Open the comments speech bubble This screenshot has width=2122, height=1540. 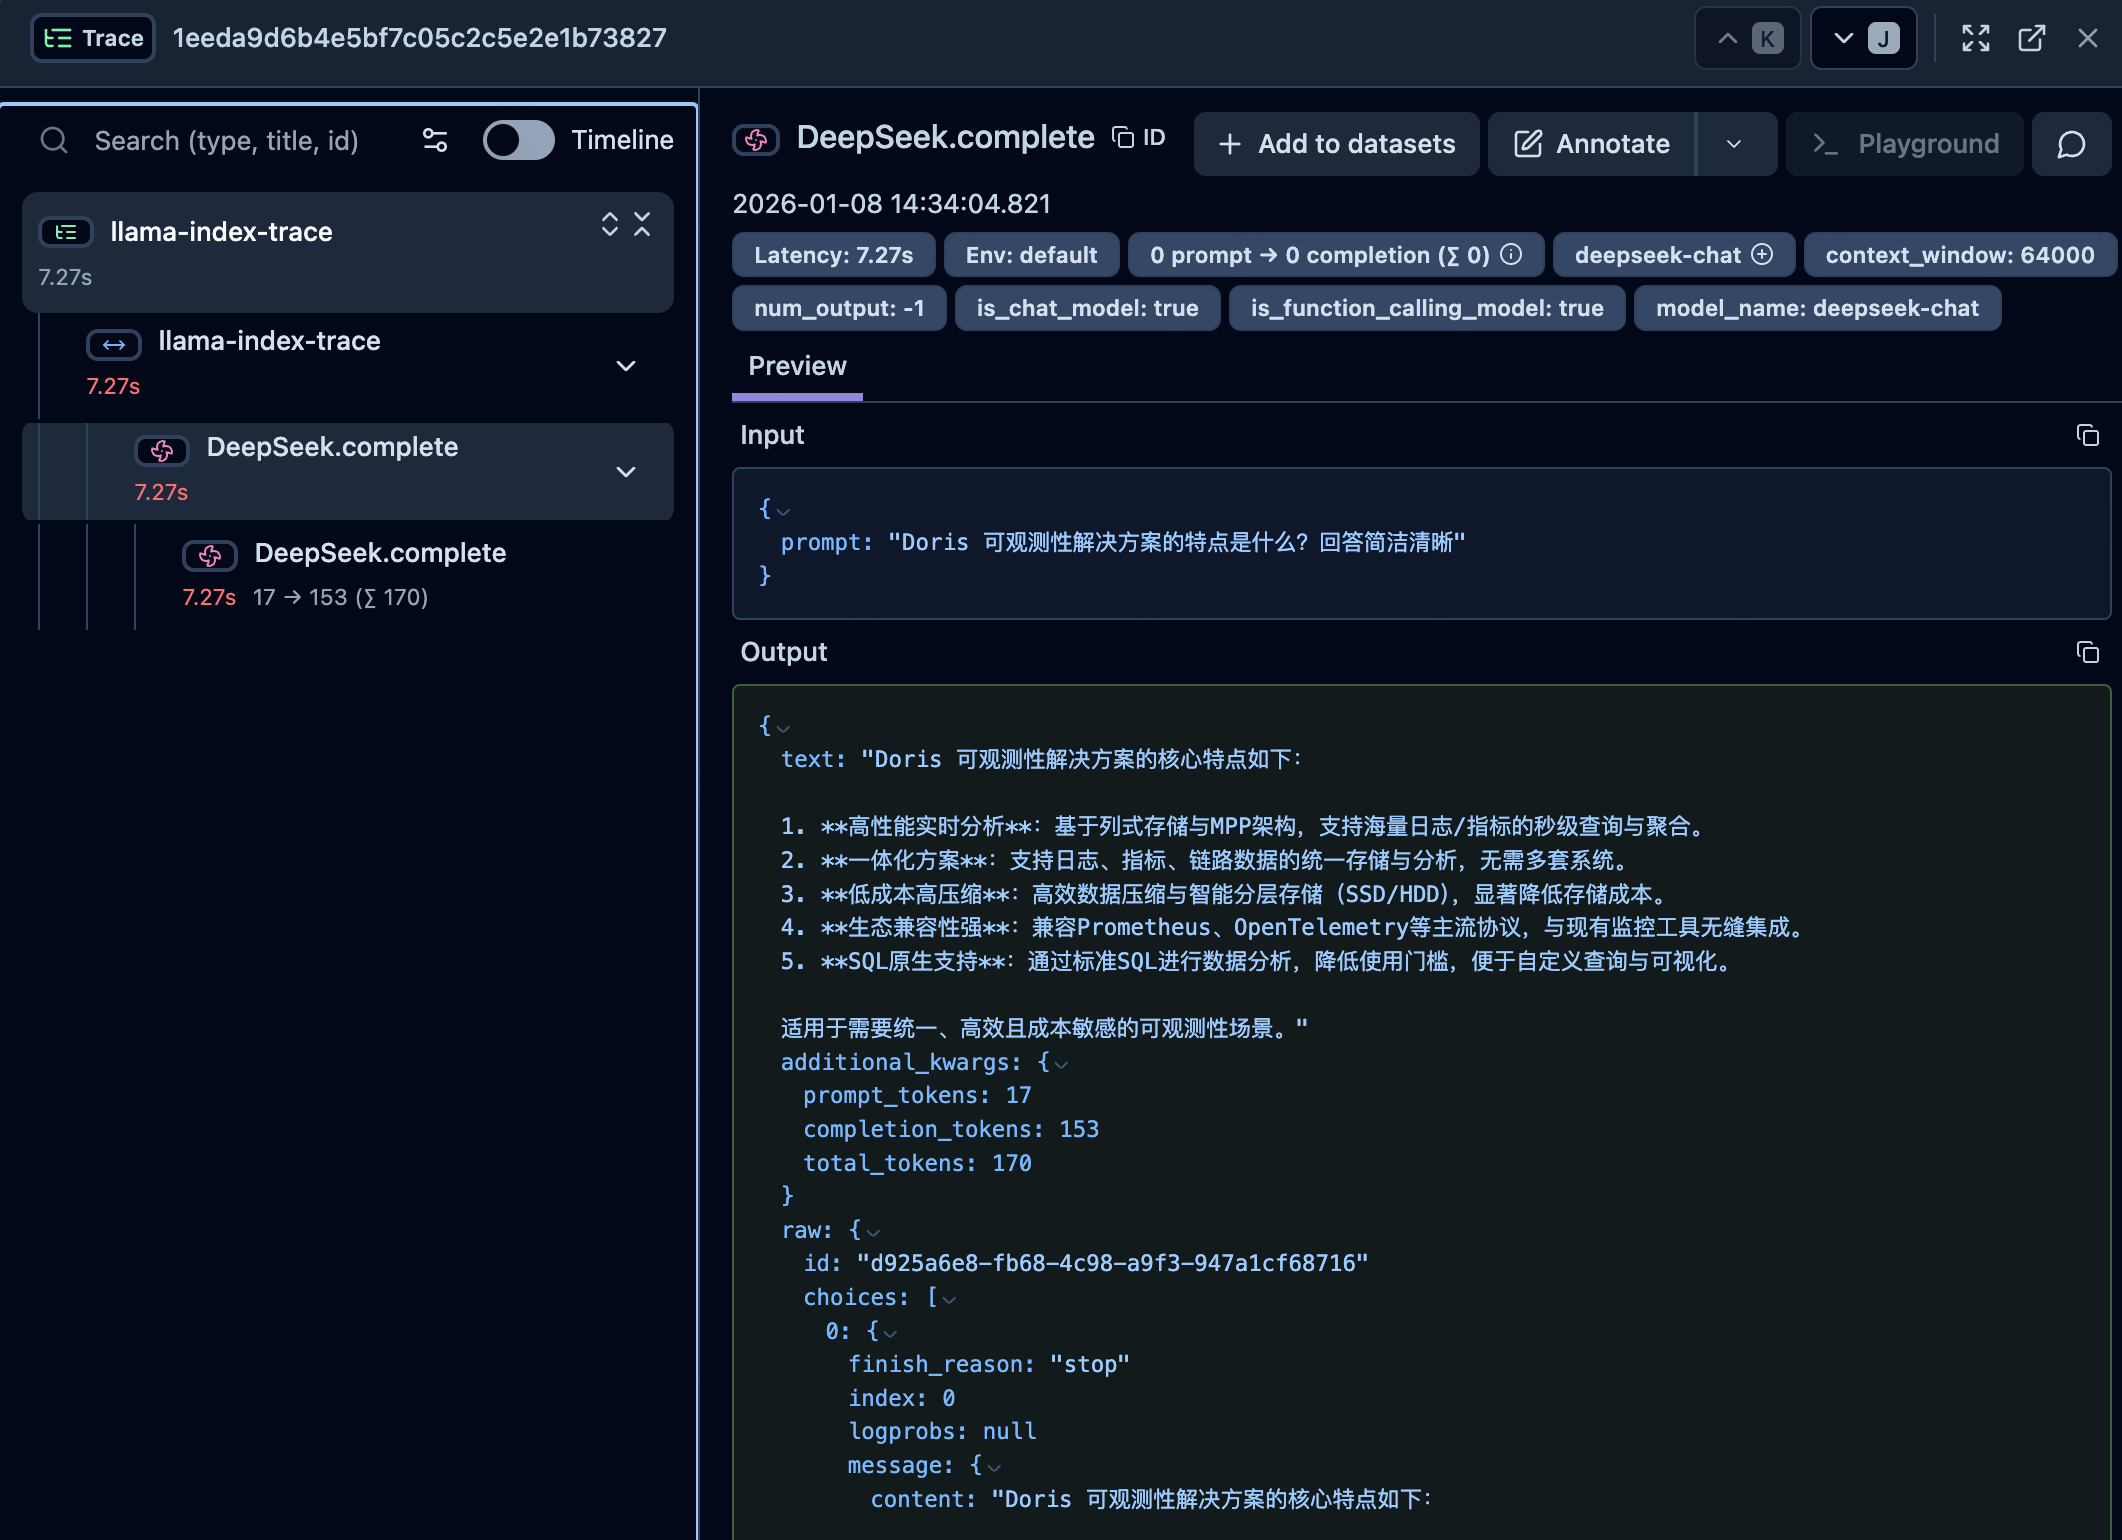click(2071, 144)
